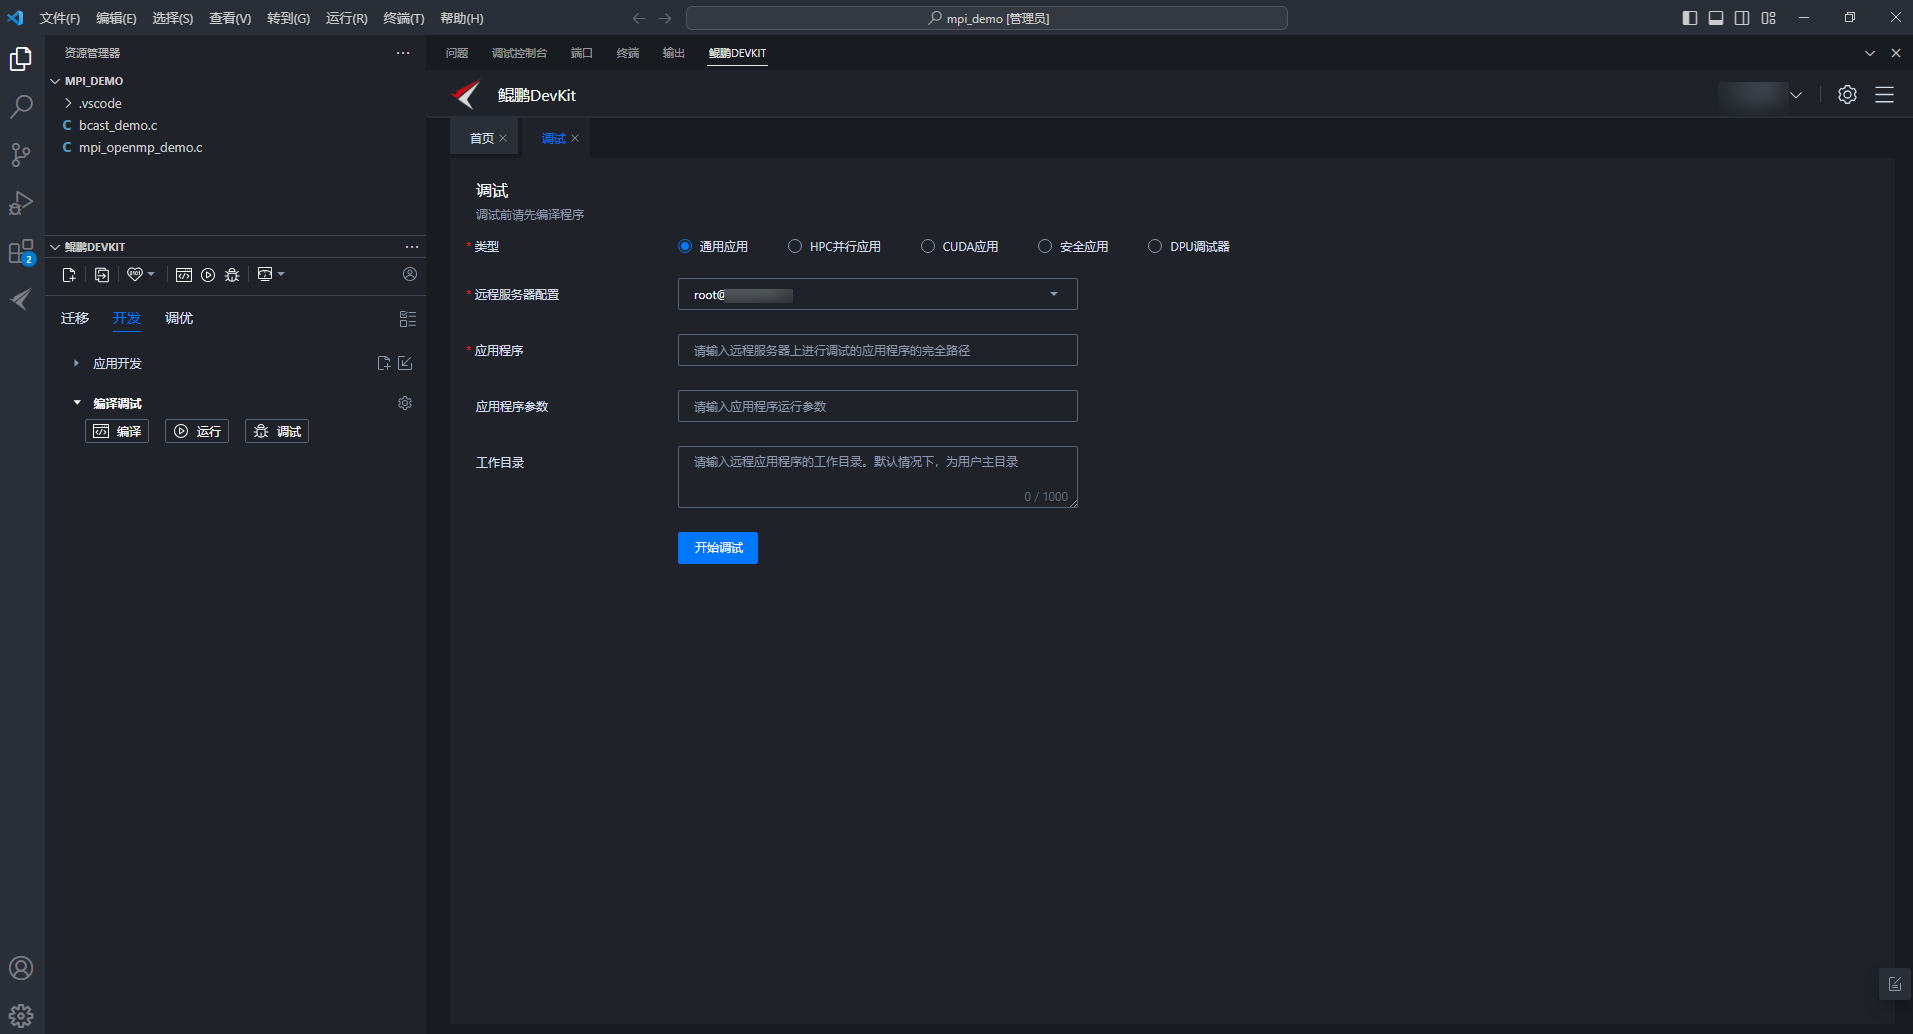Open the Search view in activity bar
The height and width of the screenshot is (1034, 1913).
tap(21, 106)
